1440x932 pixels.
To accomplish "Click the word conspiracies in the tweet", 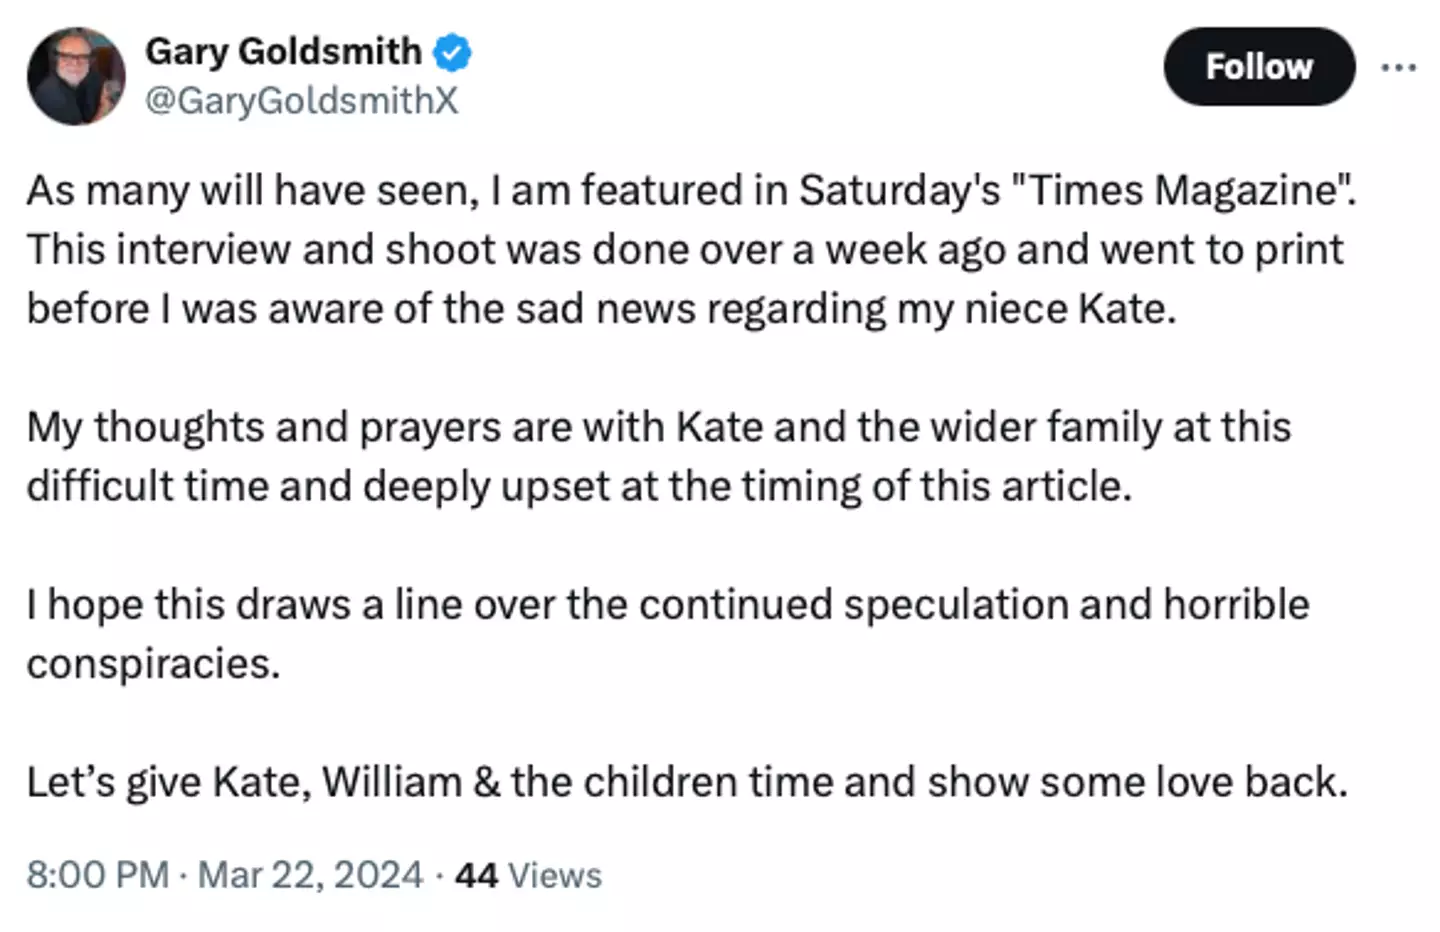I will pyautogui.click(x=152, y=662).
